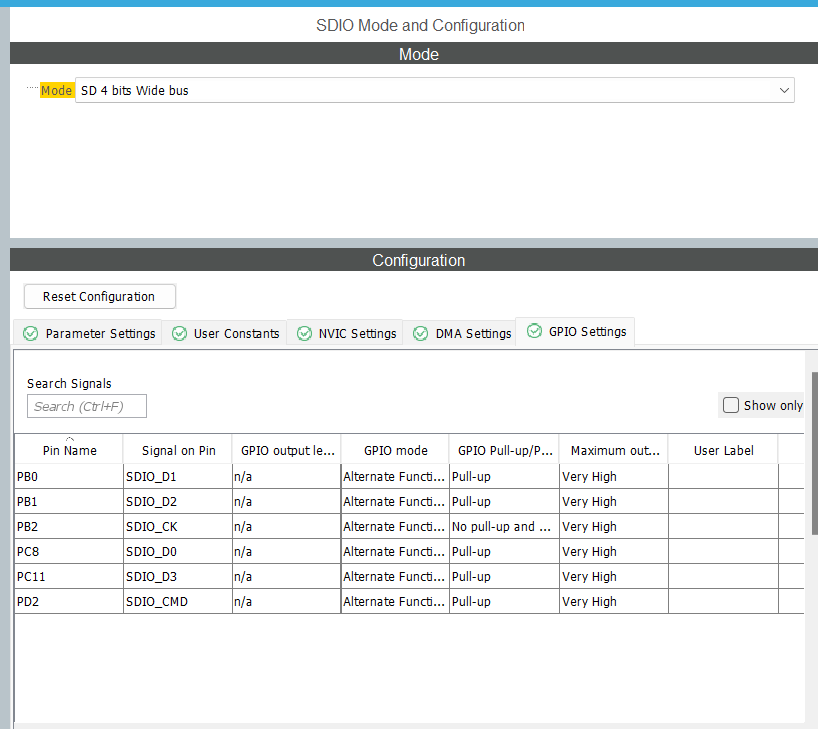818x729 pixels.
Task: Click the Search Signals input field
Action: pos(87,406)
